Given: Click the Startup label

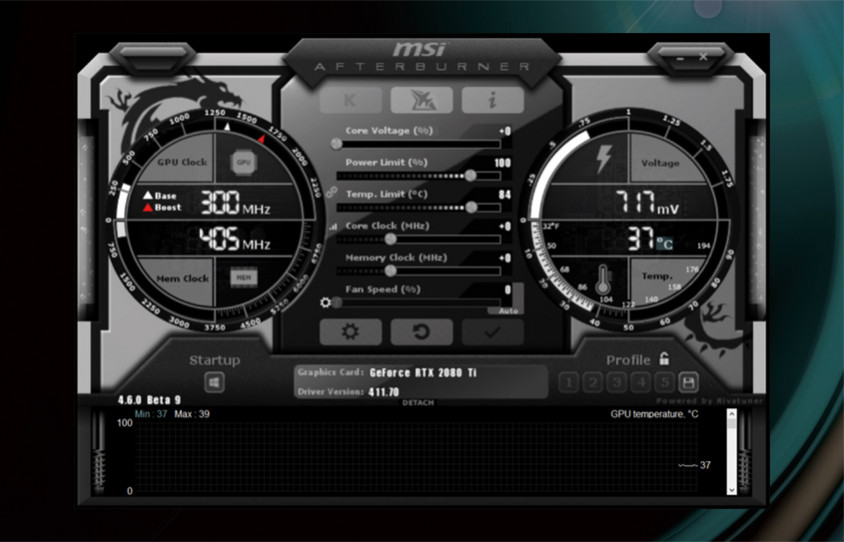Looking at the screenshot, I should (214, 360).
